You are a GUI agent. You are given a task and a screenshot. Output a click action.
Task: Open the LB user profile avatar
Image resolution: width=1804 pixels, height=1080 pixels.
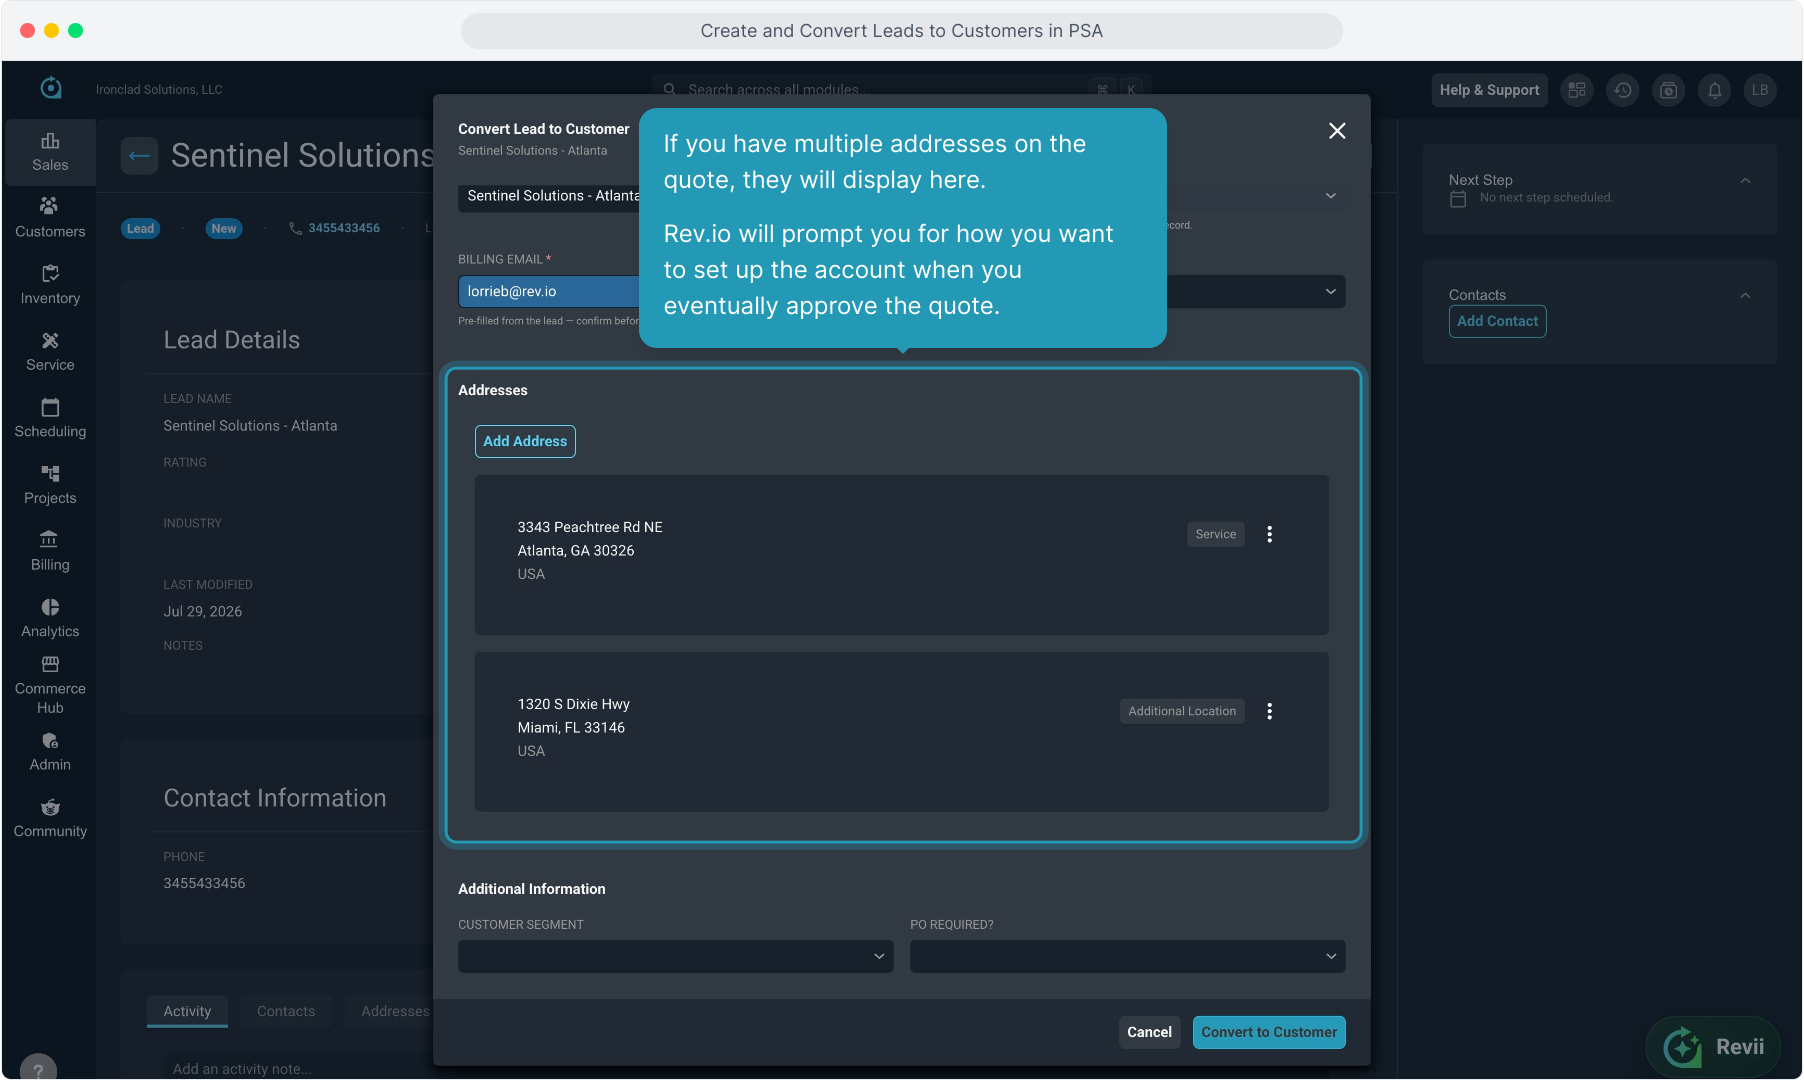tap(1760, 90)
